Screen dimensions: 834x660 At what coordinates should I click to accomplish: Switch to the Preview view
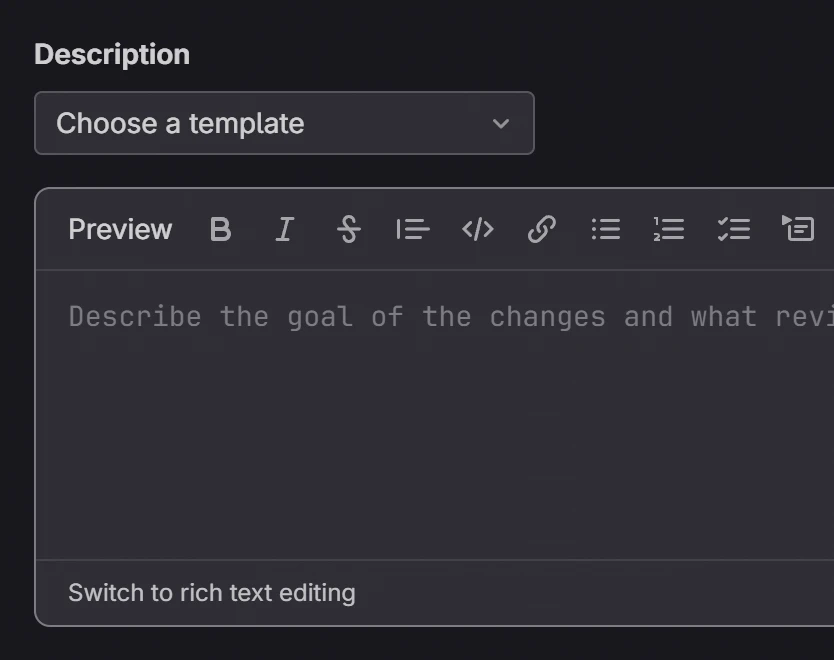coord(120,230)
